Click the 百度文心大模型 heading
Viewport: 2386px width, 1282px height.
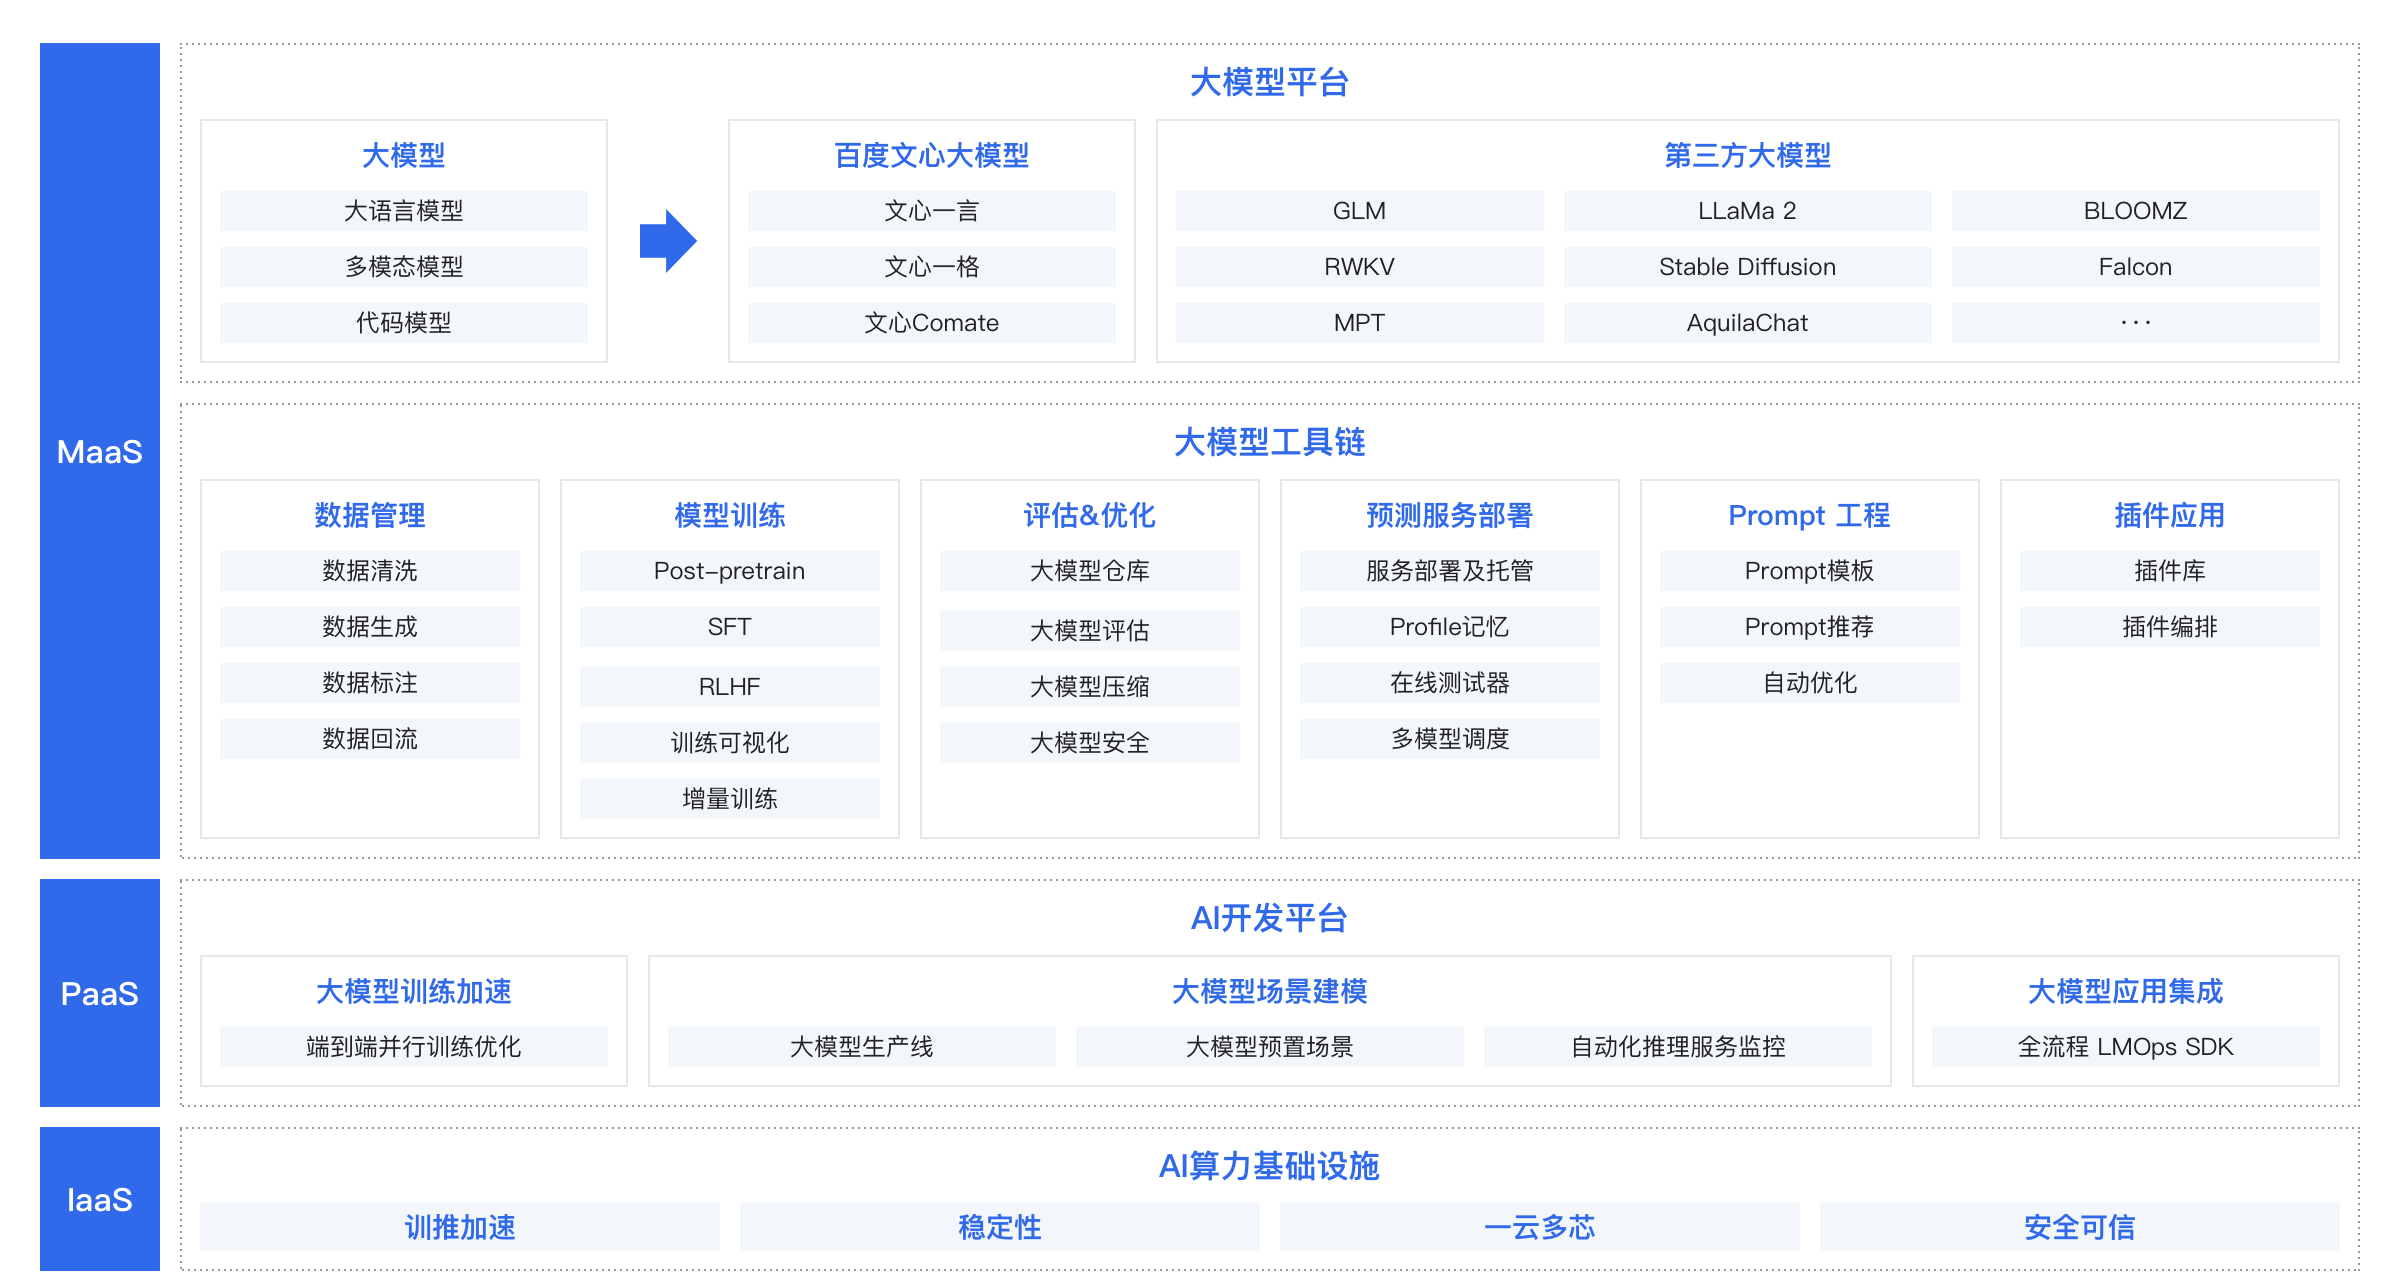[x=932, y=155]
